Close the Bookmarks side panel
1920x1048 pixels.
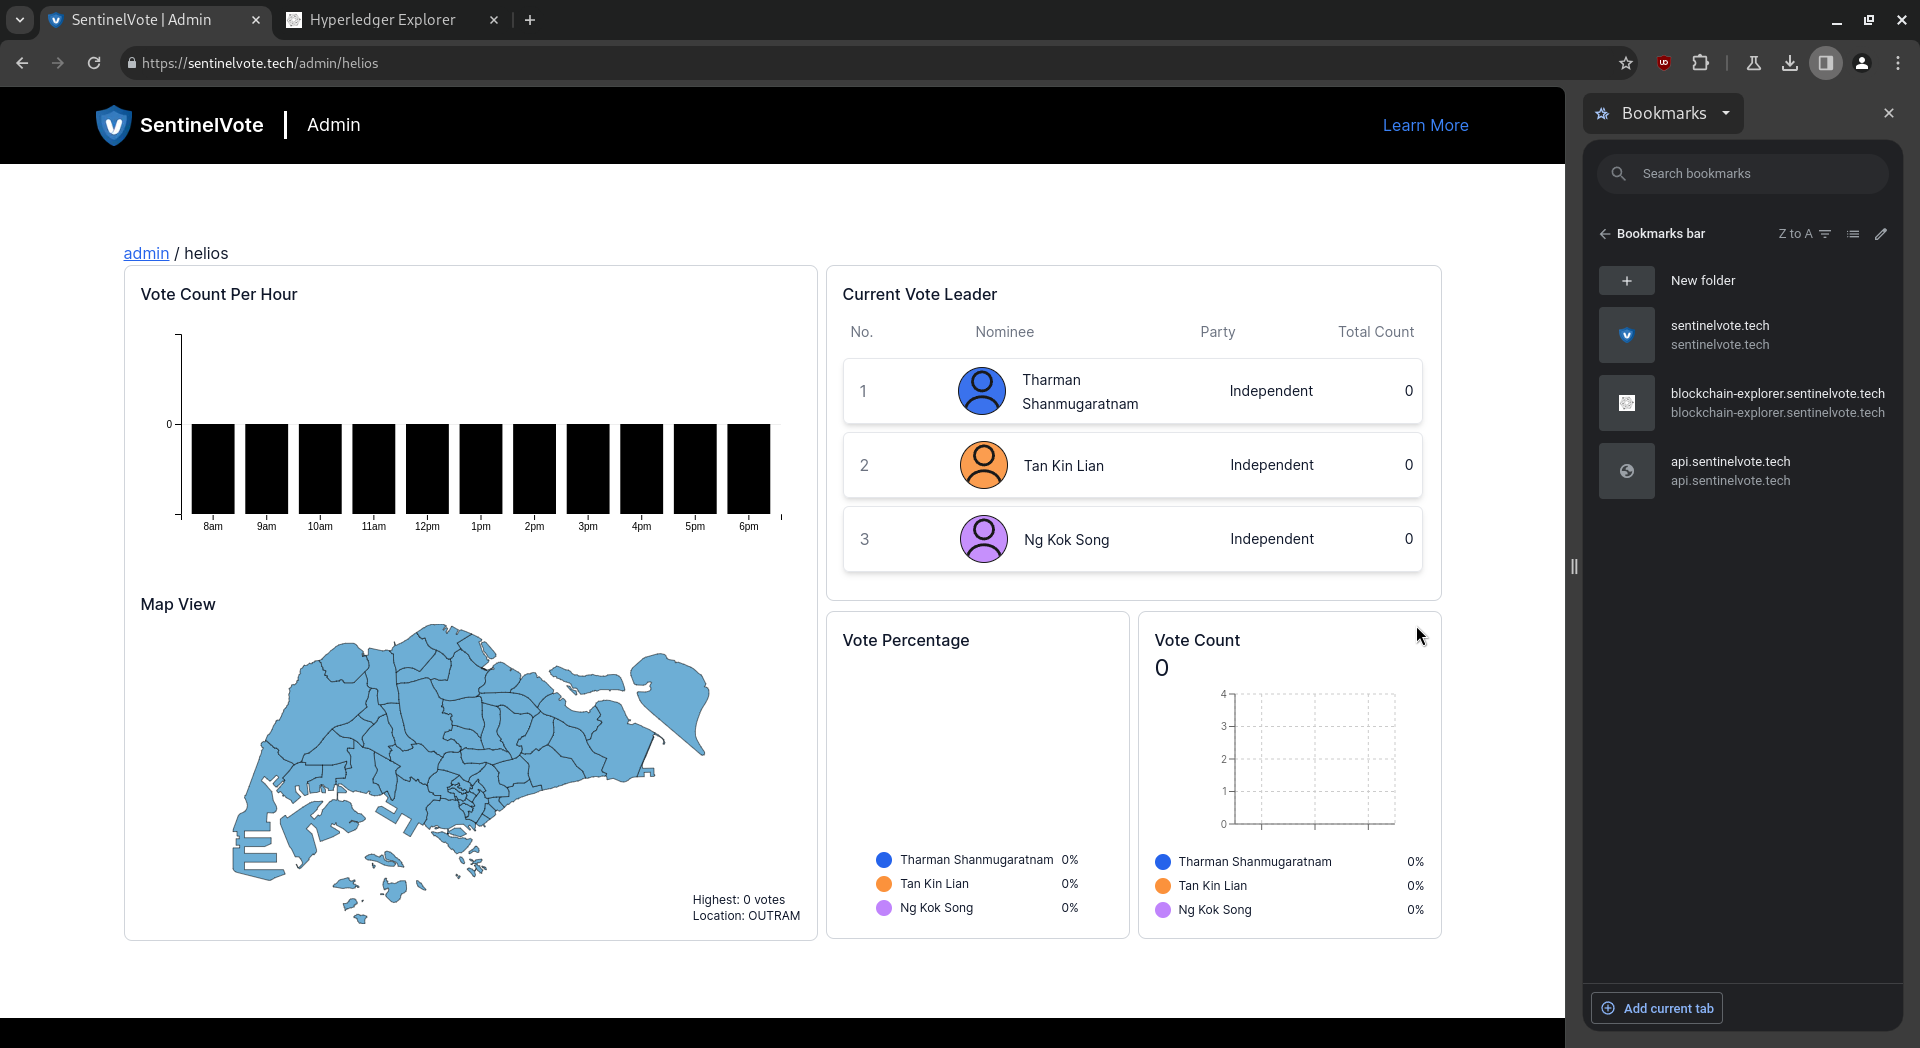click(1888, 113)
